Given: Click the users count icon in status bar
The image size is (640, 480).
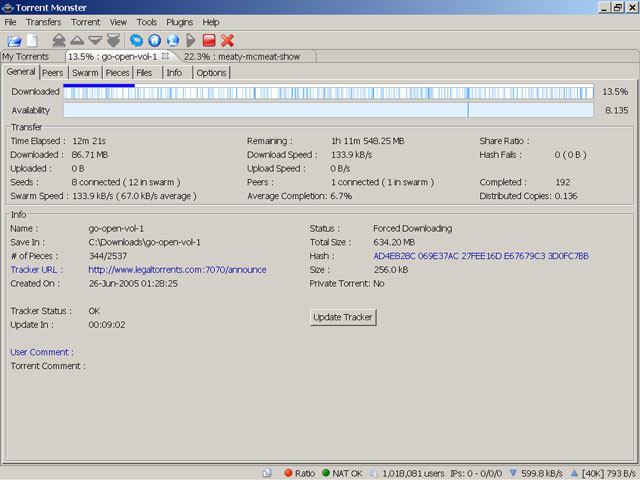Looking at the screenshot, I should point(373,473).
